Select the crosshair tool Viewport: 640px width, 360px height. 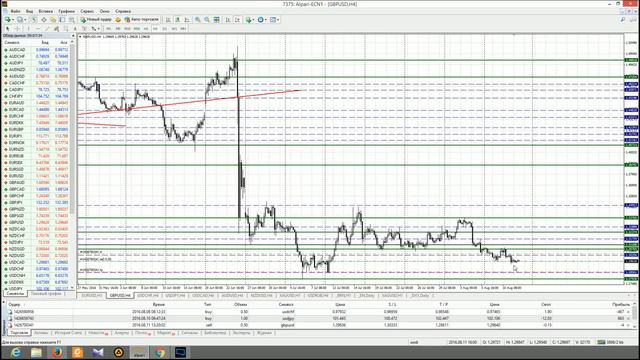[17, 29]
